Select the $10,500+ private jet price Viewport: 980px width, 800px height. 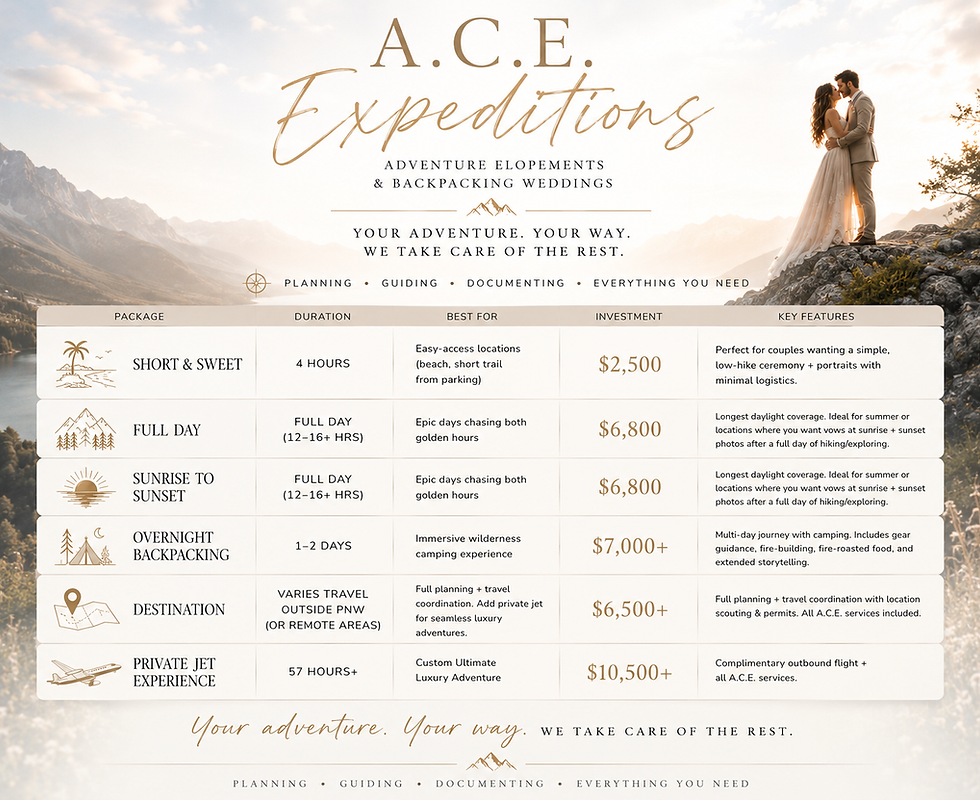629,672
